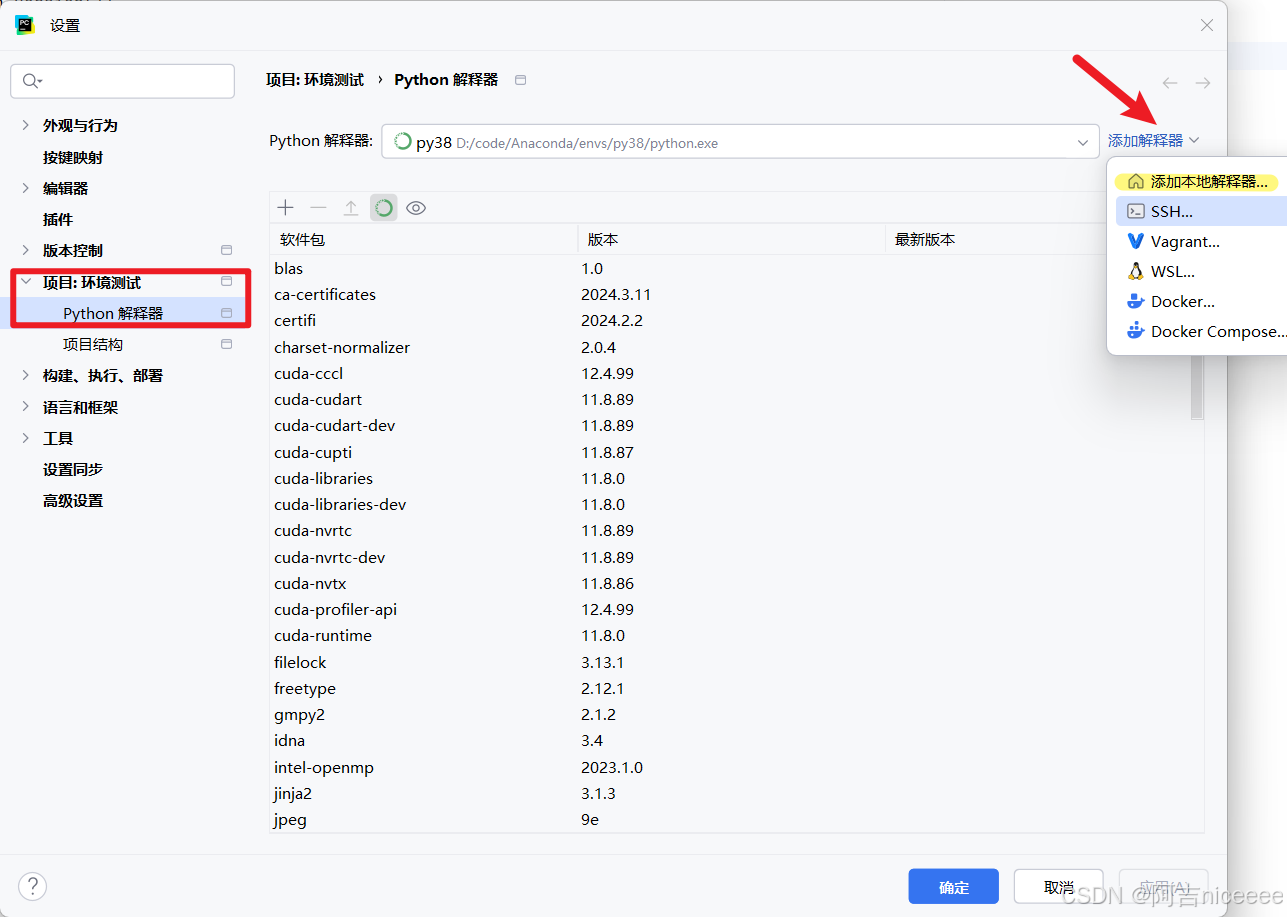Click the PyCharm logo in the title bar
Viewport: 1287px width, 917px height.
(25, 25)
